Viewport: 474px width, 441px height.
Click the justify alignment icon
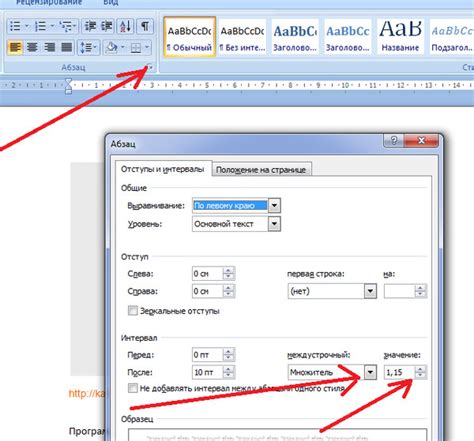(x=67, y=47)
